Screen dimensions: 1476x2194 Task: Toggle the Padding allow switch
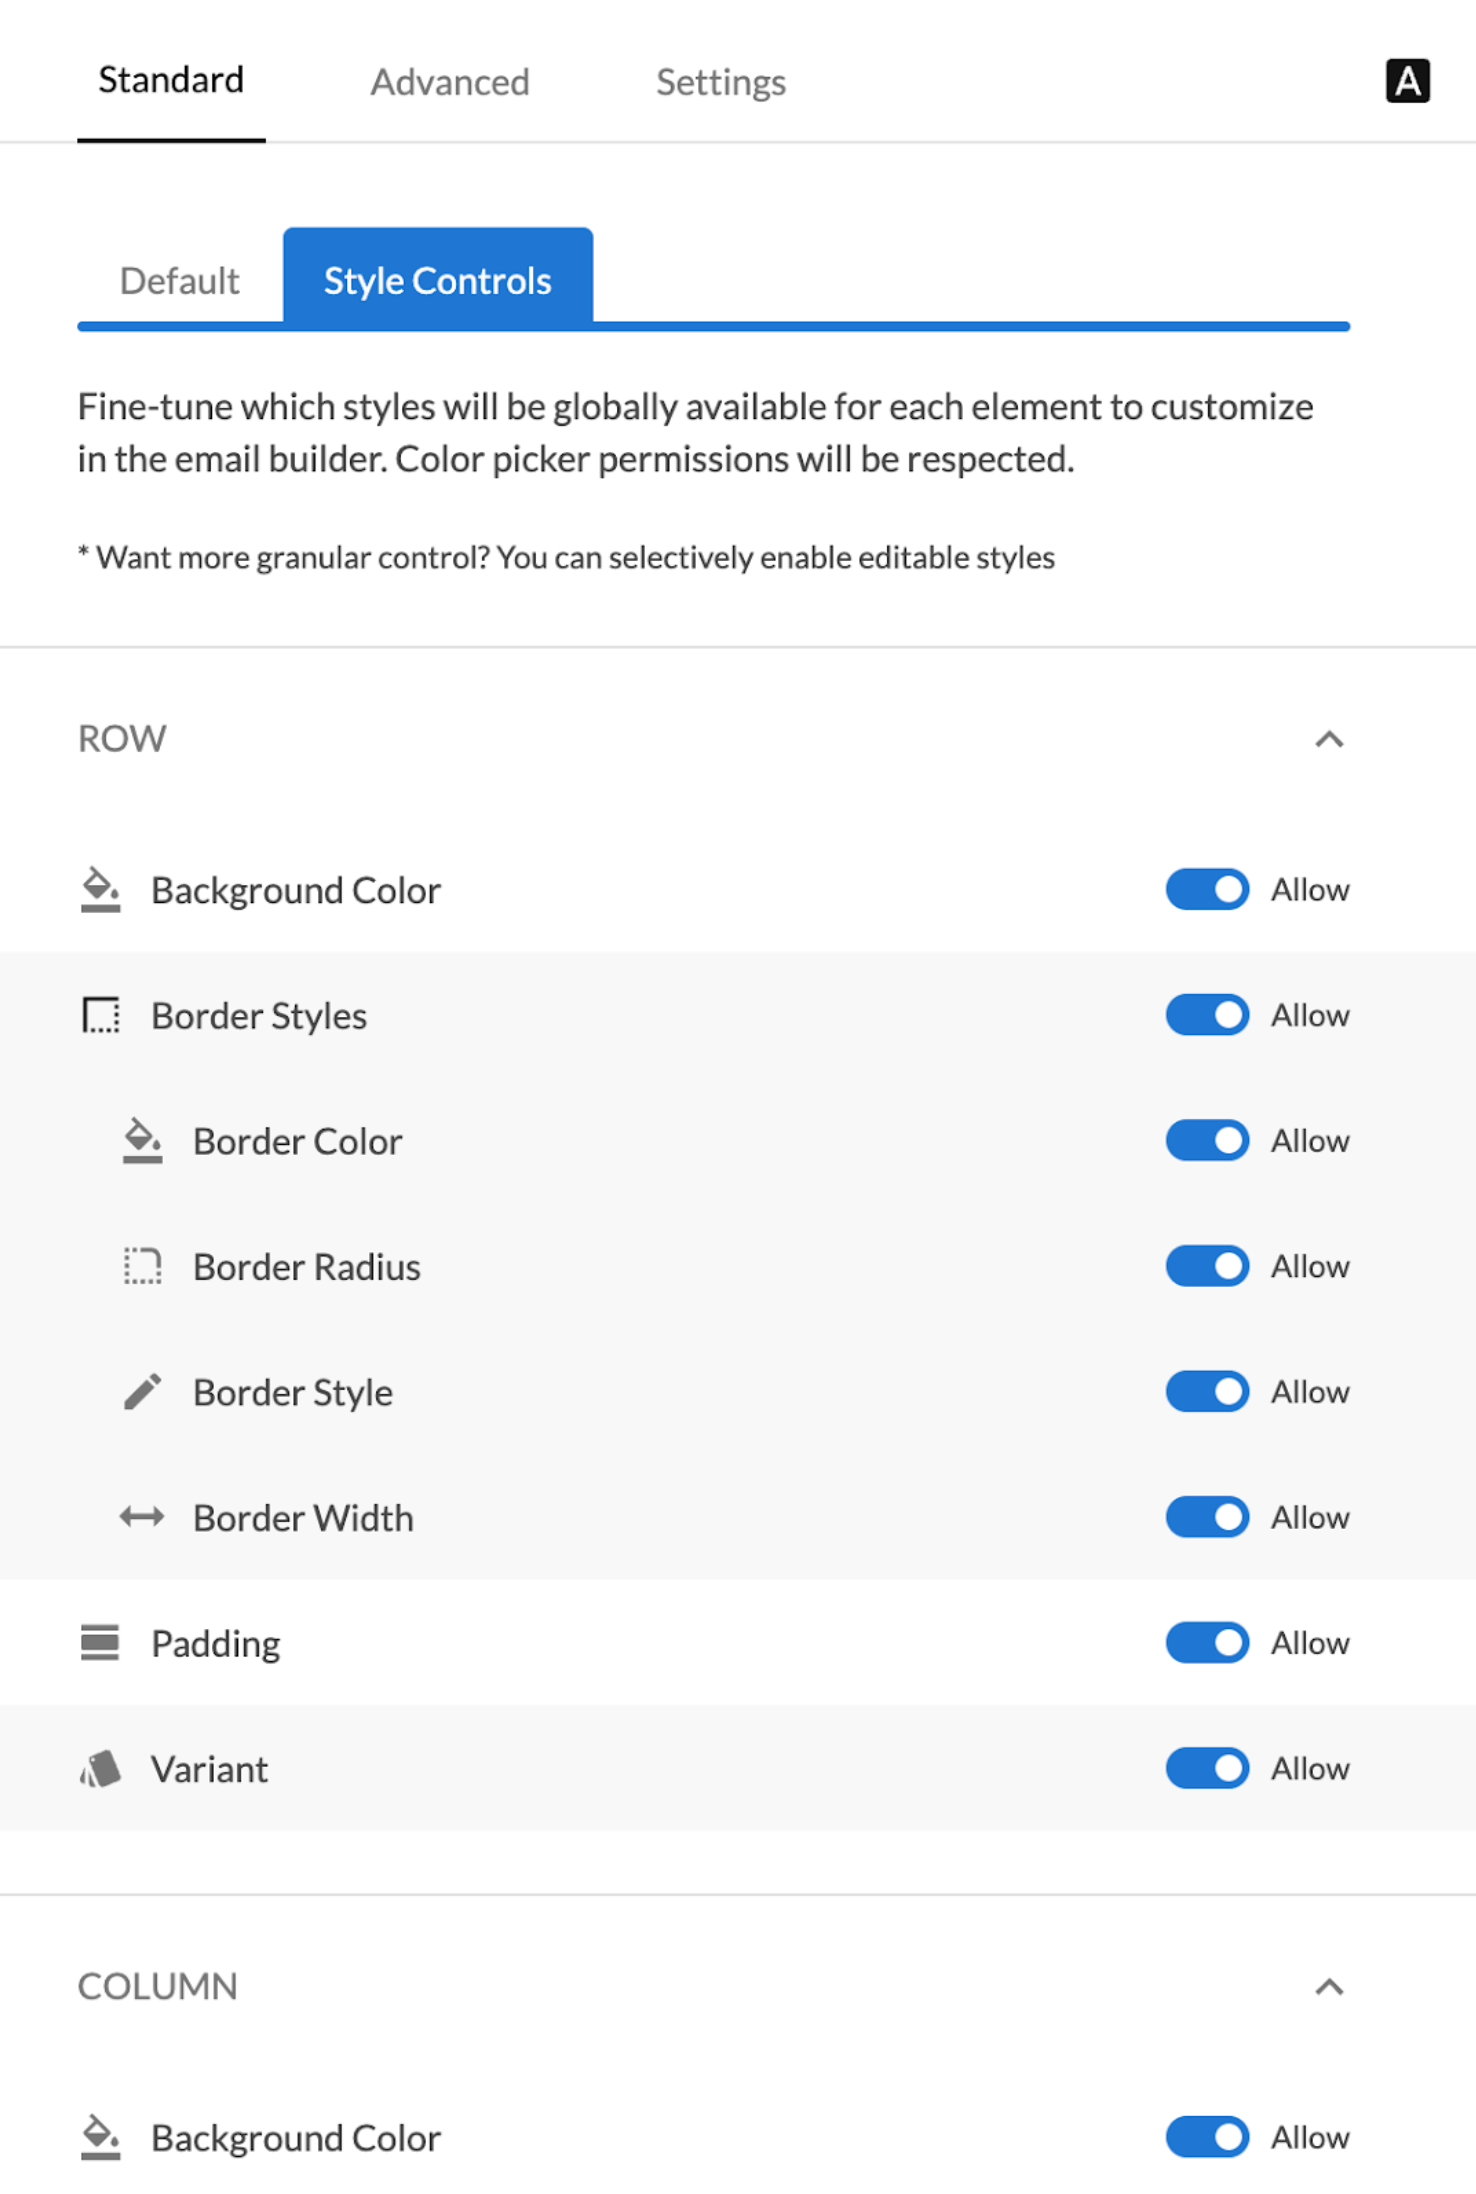[1206, 1642]
